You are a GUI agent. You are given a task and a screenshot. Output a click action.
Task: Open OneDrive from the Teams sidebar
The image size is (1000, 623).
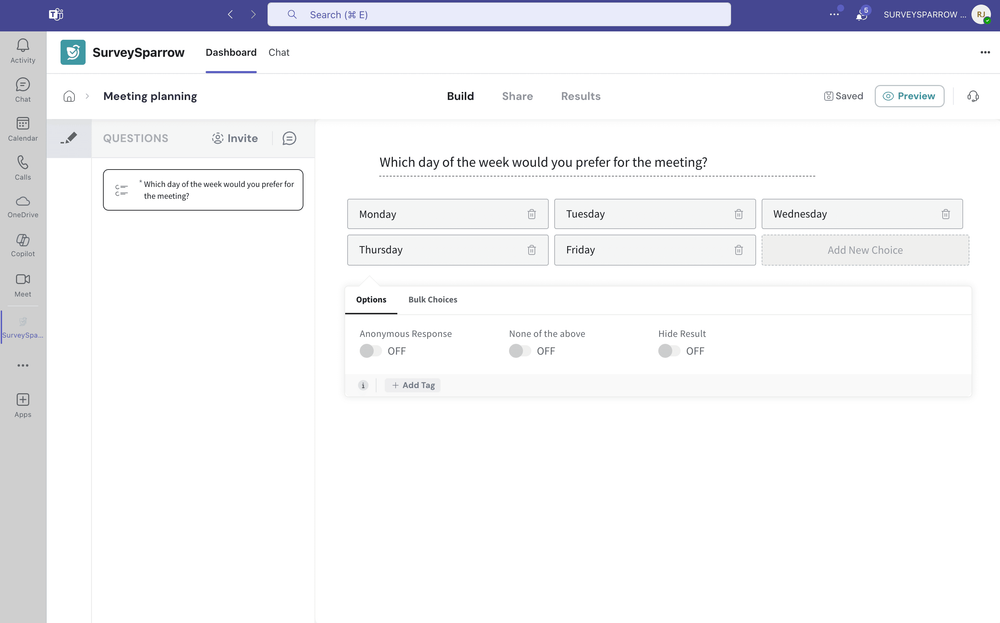pyautogui.click(x=22, y=205)
